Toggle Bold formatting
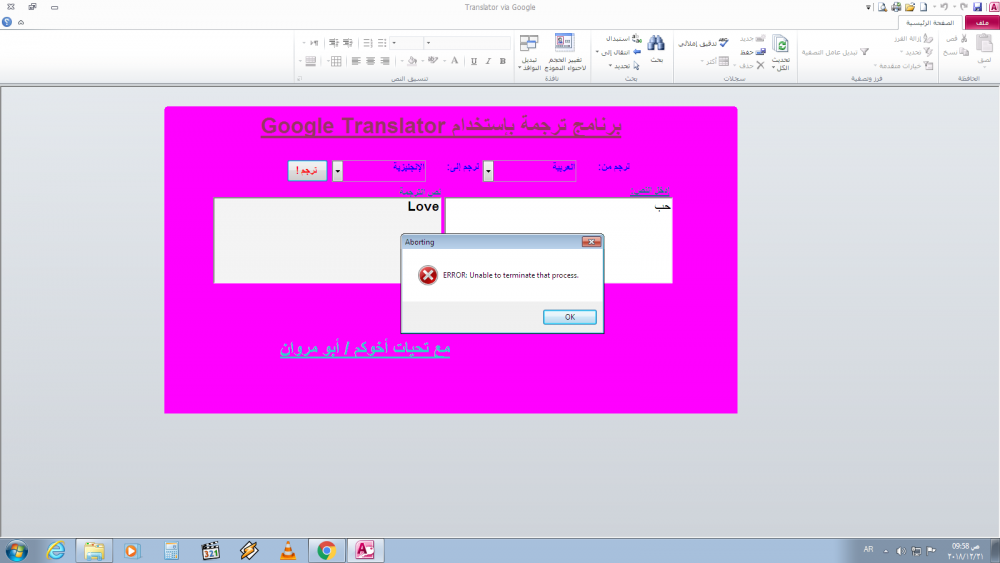Viewport: 1000px width, 563px height. click(x=503, y=61)
